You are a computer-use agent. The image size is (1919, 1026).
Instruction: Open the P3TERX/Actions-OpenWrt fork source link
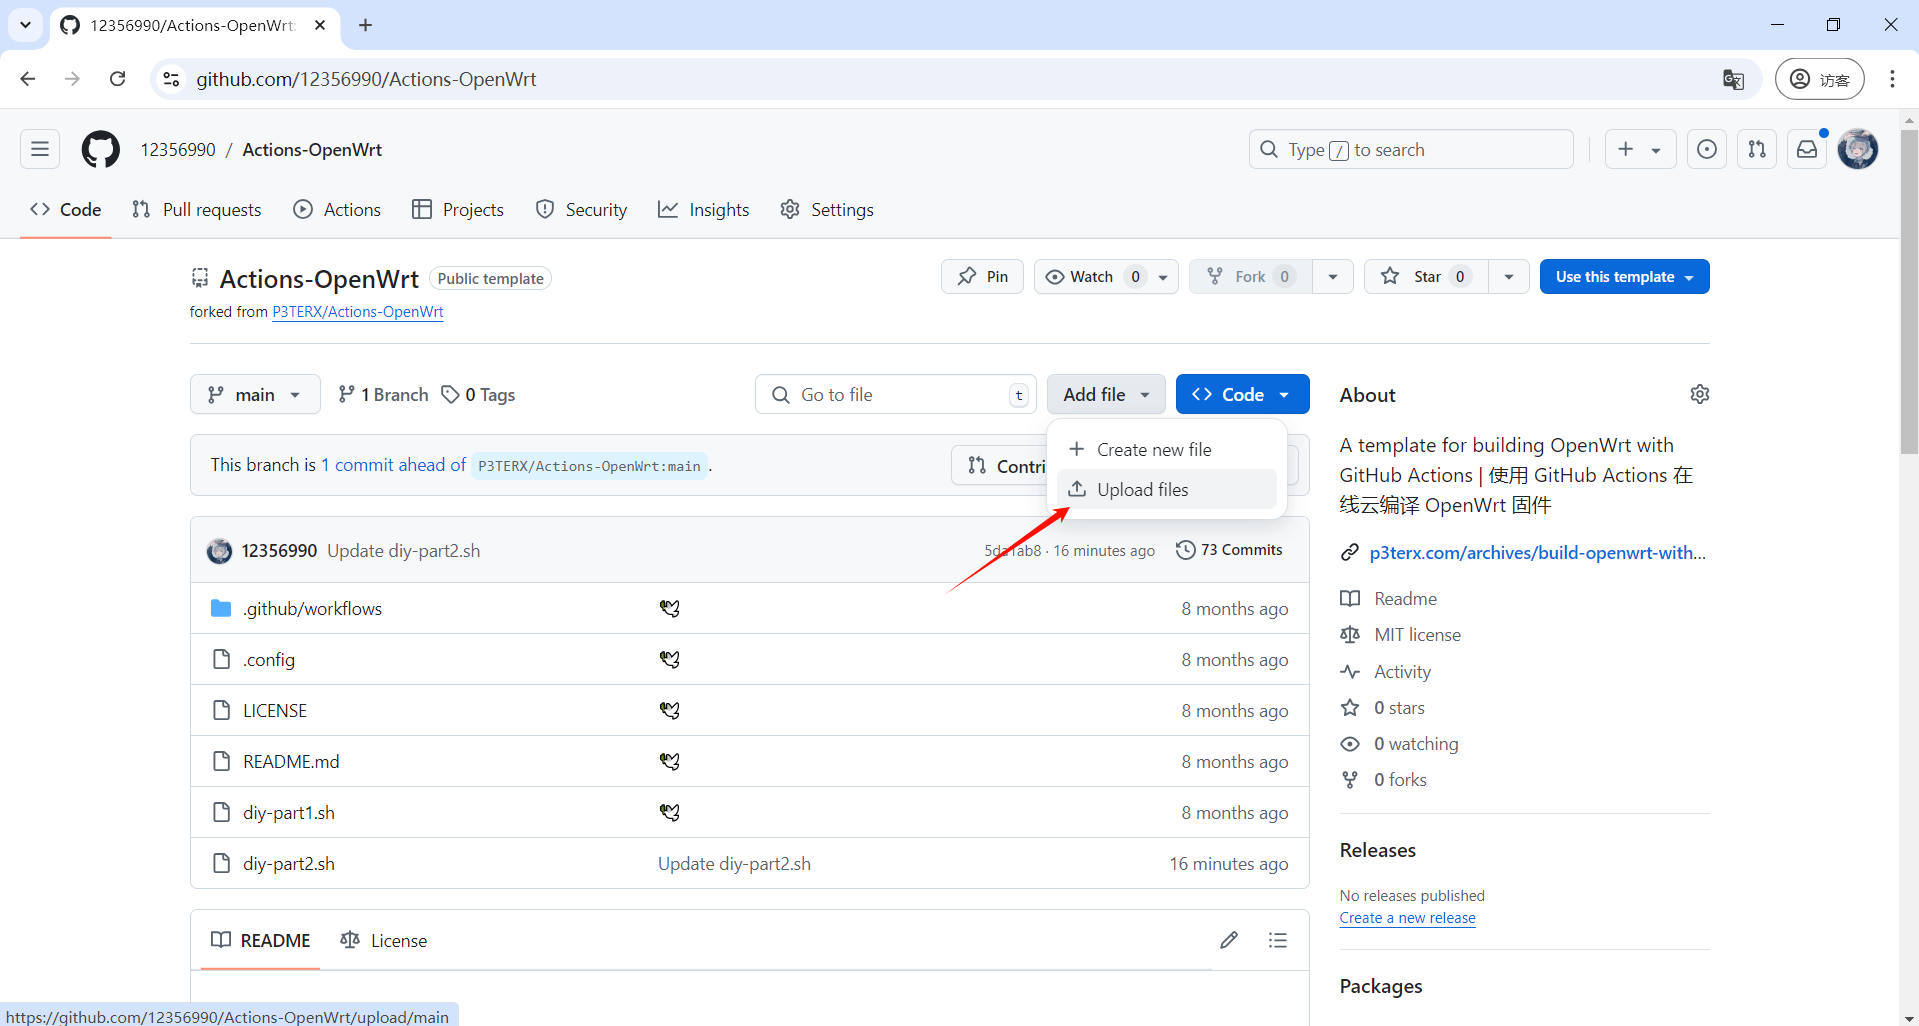(358, 312)
